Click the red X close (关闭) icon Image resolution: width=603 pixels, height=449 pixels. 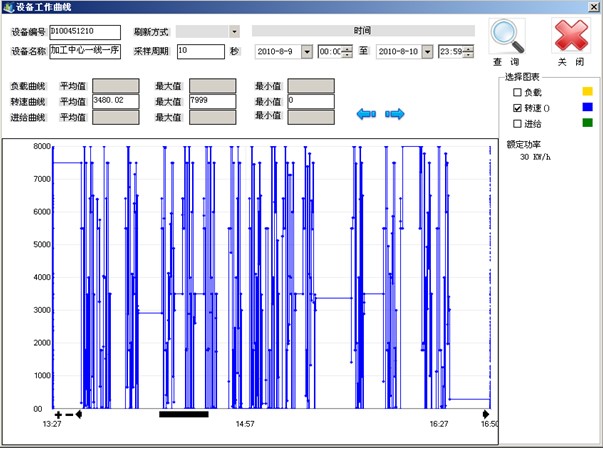point(571,36)
